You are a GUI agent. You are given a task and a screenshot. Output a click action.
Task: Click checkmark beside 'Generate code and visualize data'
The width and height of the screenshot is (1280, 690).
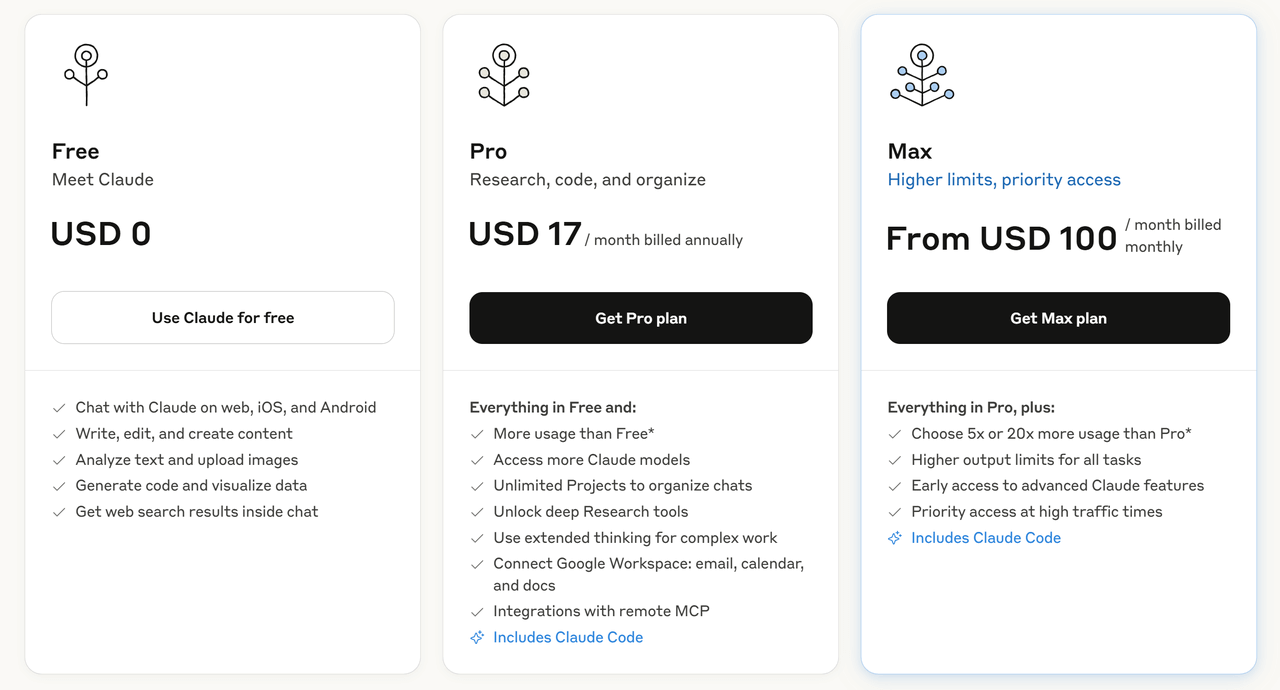coord(59,486)
